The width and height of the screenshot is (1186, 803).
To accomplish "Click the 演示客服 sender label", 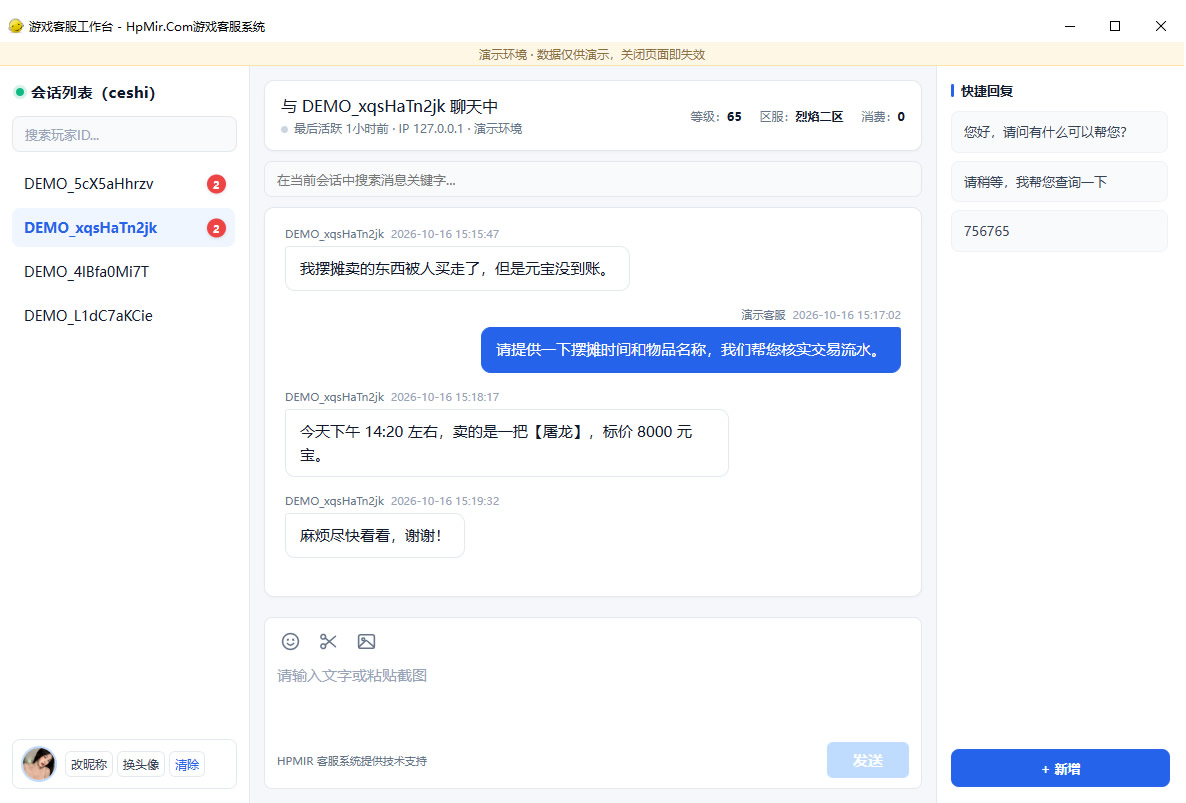I will [x=763, y=315].
